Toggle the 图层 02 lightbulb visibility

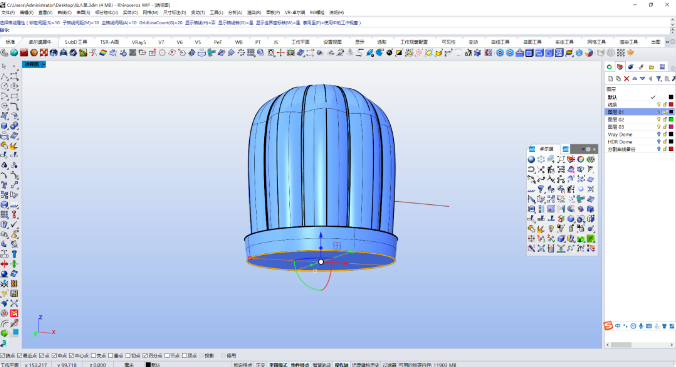(x=658, y=119)
